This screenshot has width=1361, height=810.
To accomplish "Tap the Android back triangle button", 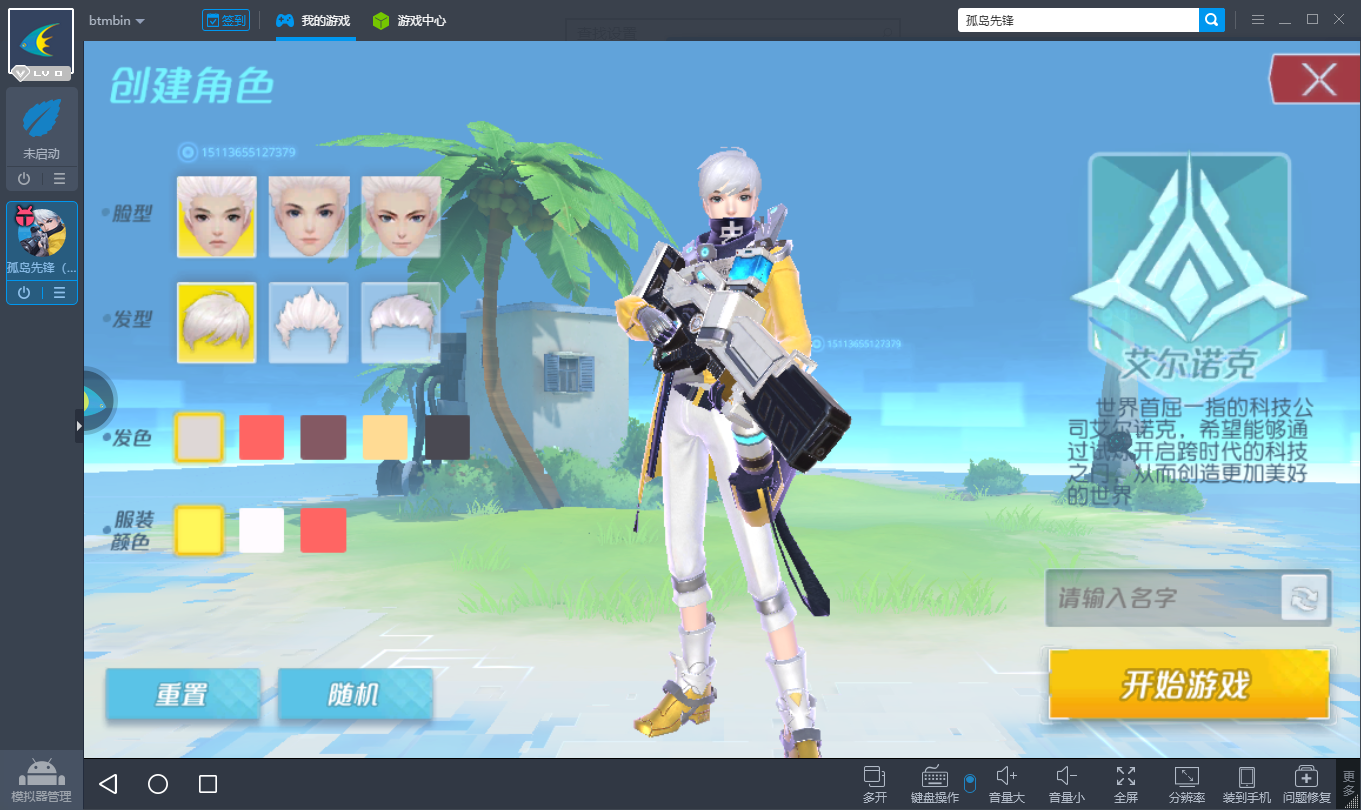I will click(x=108, y=784).
